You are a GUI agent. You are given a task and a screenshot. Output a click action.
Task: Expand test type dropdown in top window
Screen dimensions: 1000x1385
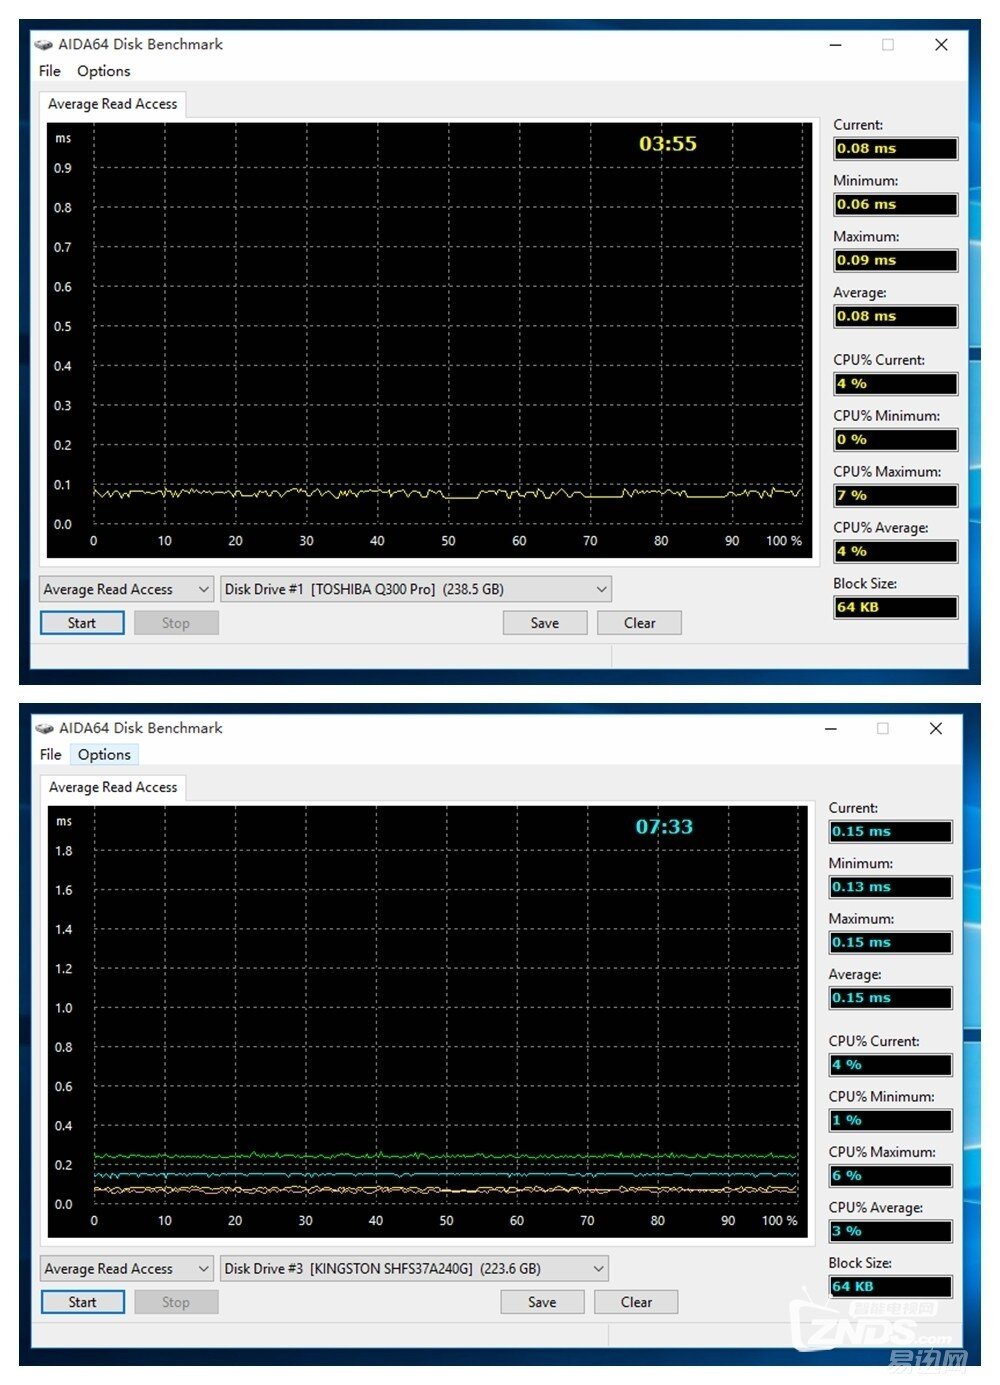point(126,589)
